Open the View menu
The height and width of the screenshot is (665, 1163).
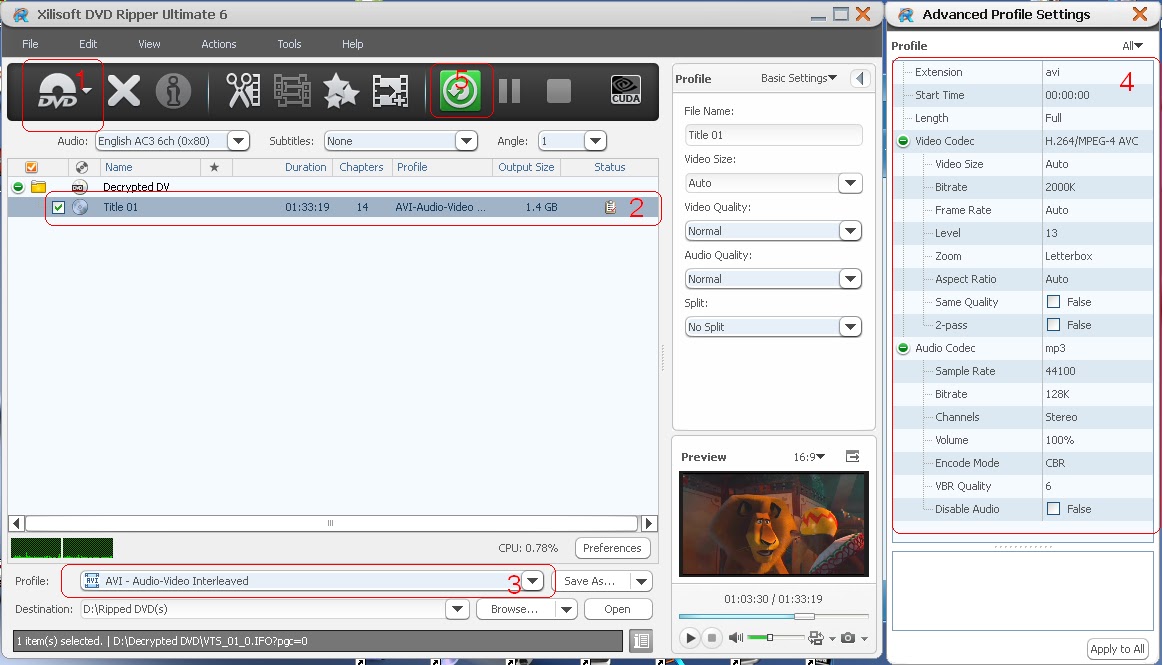click(149, 44)
